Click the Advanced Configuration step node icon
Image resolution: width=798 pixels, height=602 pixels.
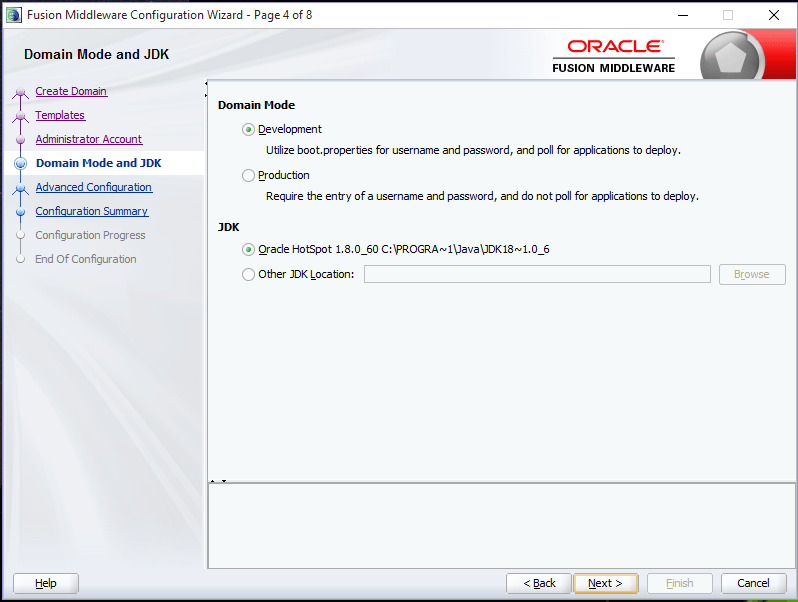click(x=20, y=188)
